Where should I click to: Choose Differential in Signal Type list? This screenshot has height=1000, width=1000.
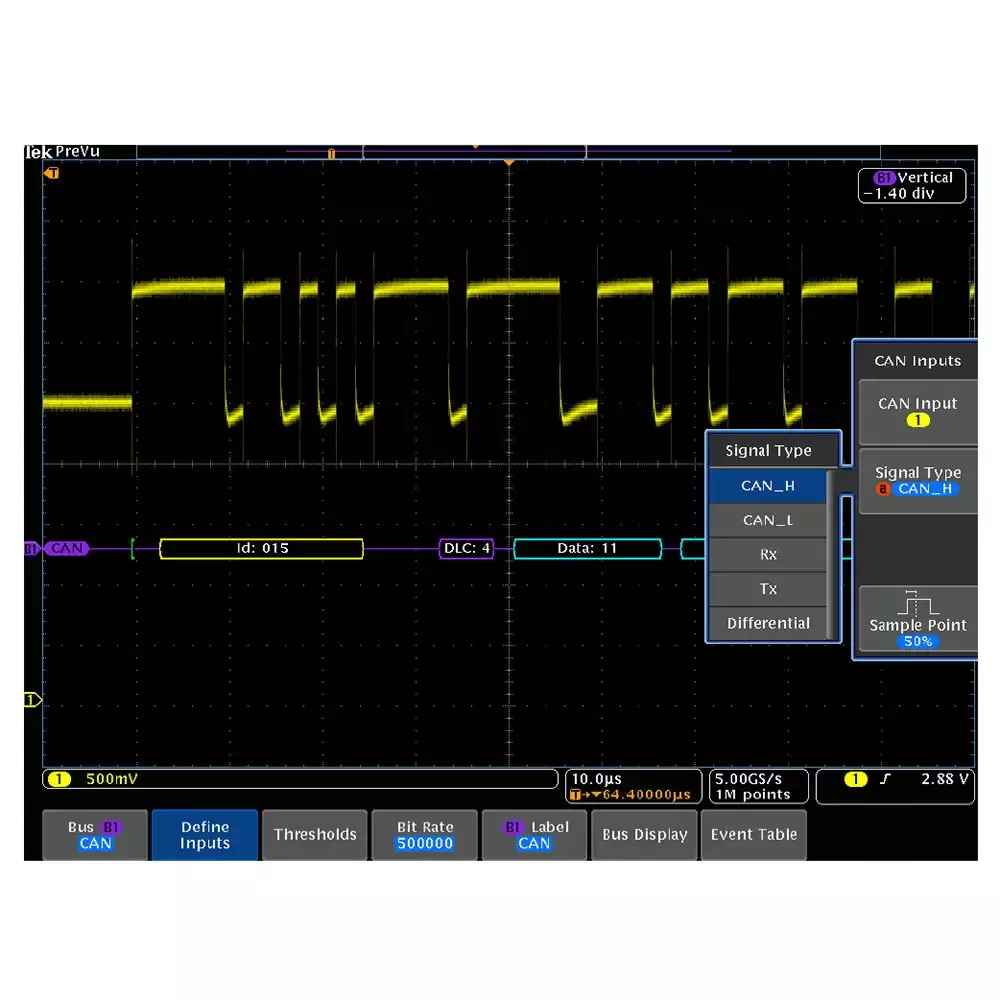point(768,623)
